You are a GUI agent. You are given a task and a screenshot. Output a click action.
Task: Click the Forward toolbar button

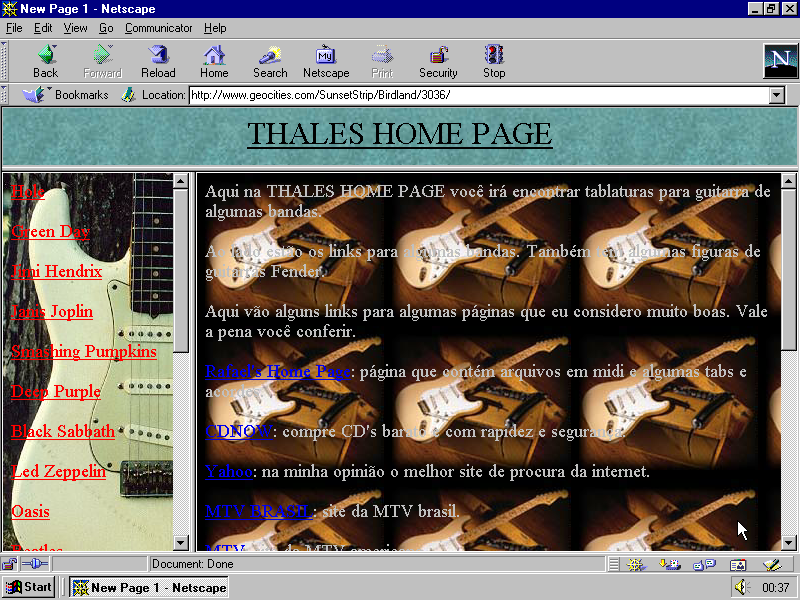[x=102, y=61]
